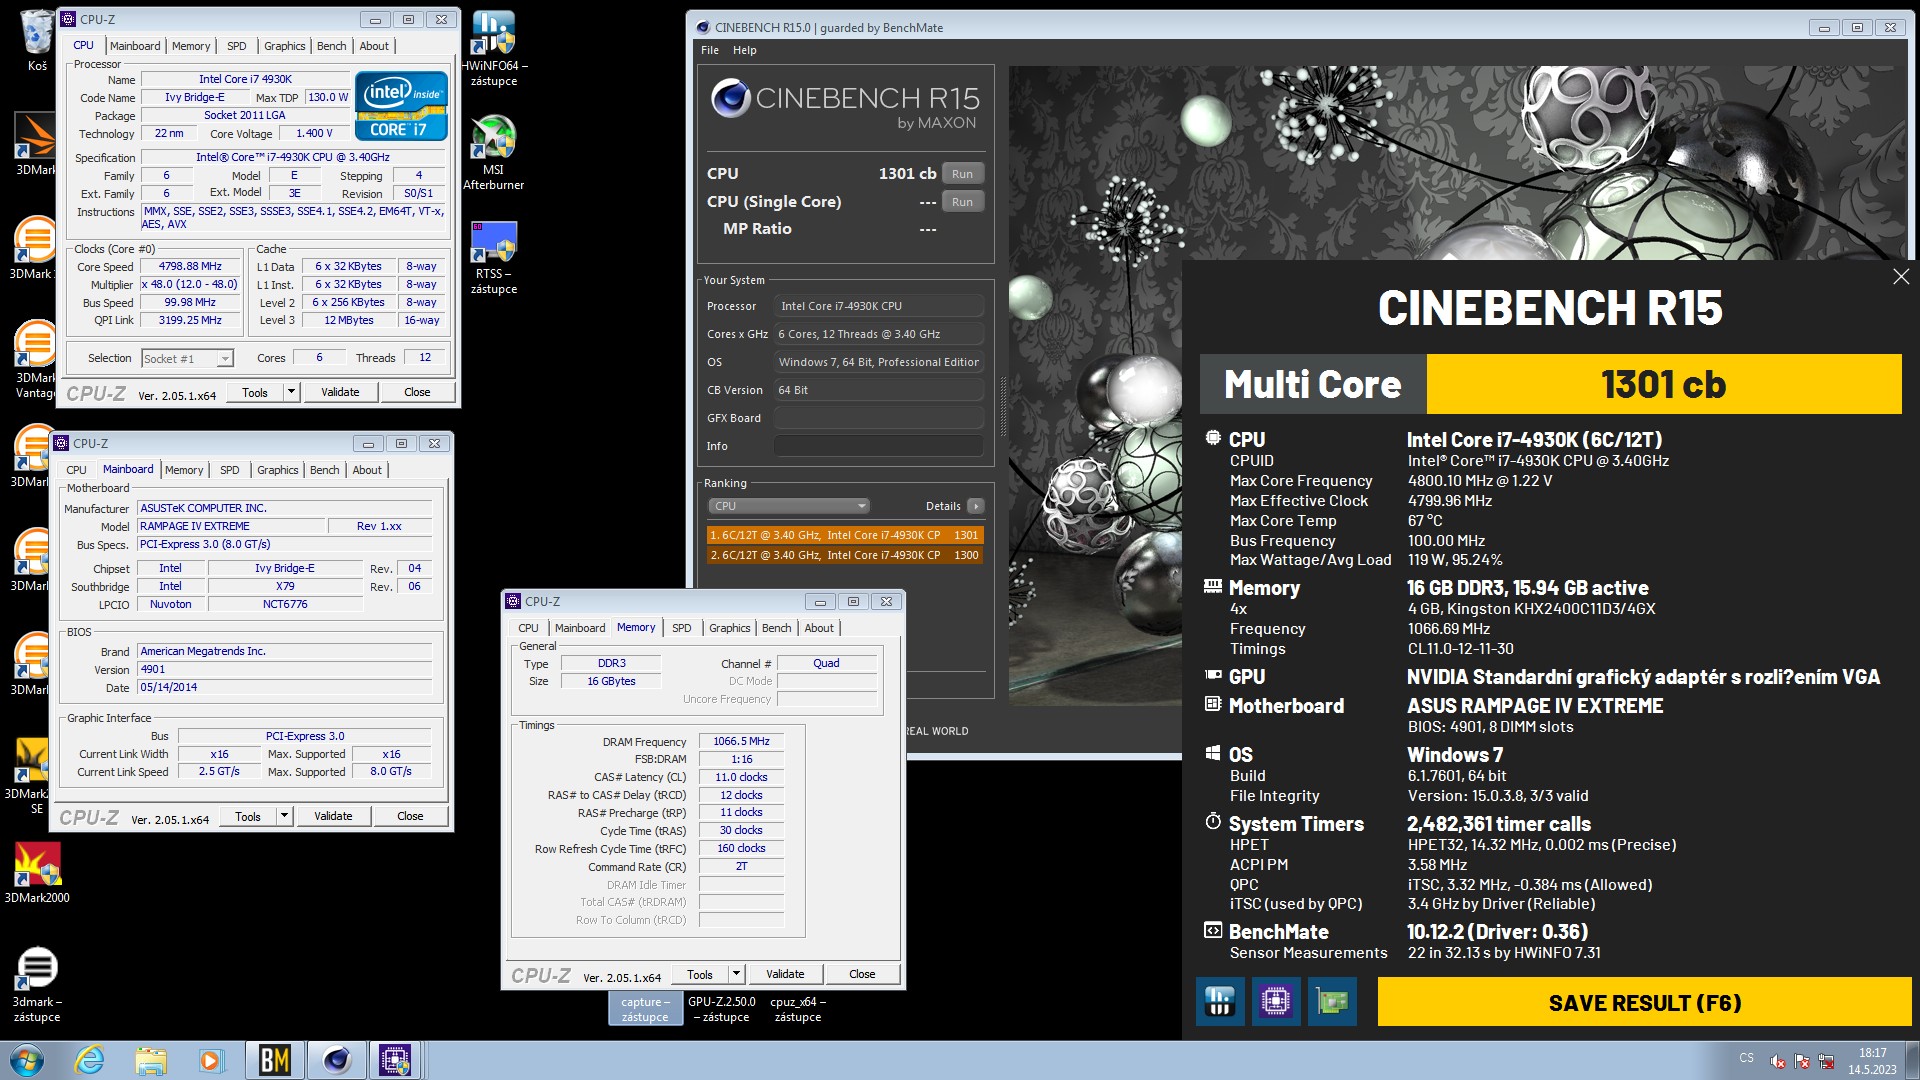Open the 3dmark – zástupce desktop shortcut

click(x=37, y=985)
